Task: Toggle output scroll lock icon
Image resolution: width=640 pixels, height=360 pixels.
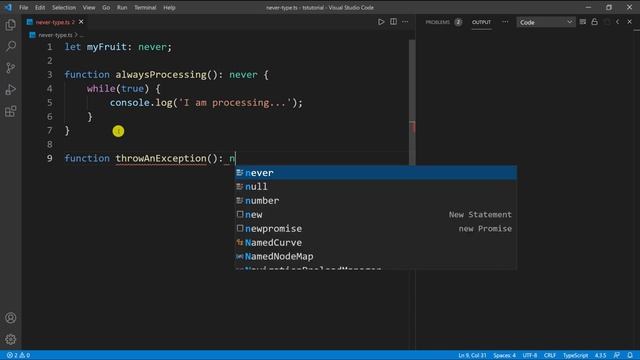Action: [x=594, y=22]
